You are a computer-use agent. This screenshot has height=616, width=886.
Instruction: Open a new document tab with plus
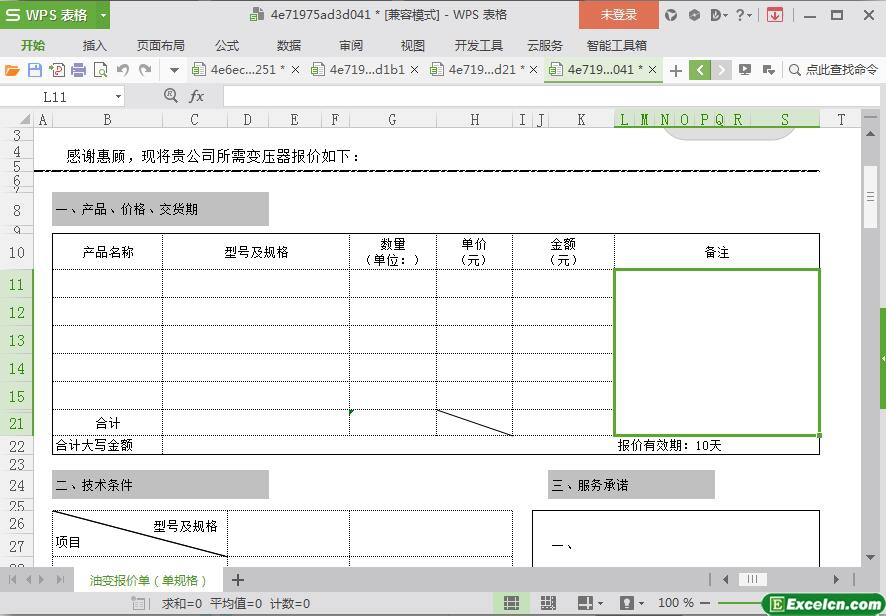pyautogui.click(x=676, y=70)
